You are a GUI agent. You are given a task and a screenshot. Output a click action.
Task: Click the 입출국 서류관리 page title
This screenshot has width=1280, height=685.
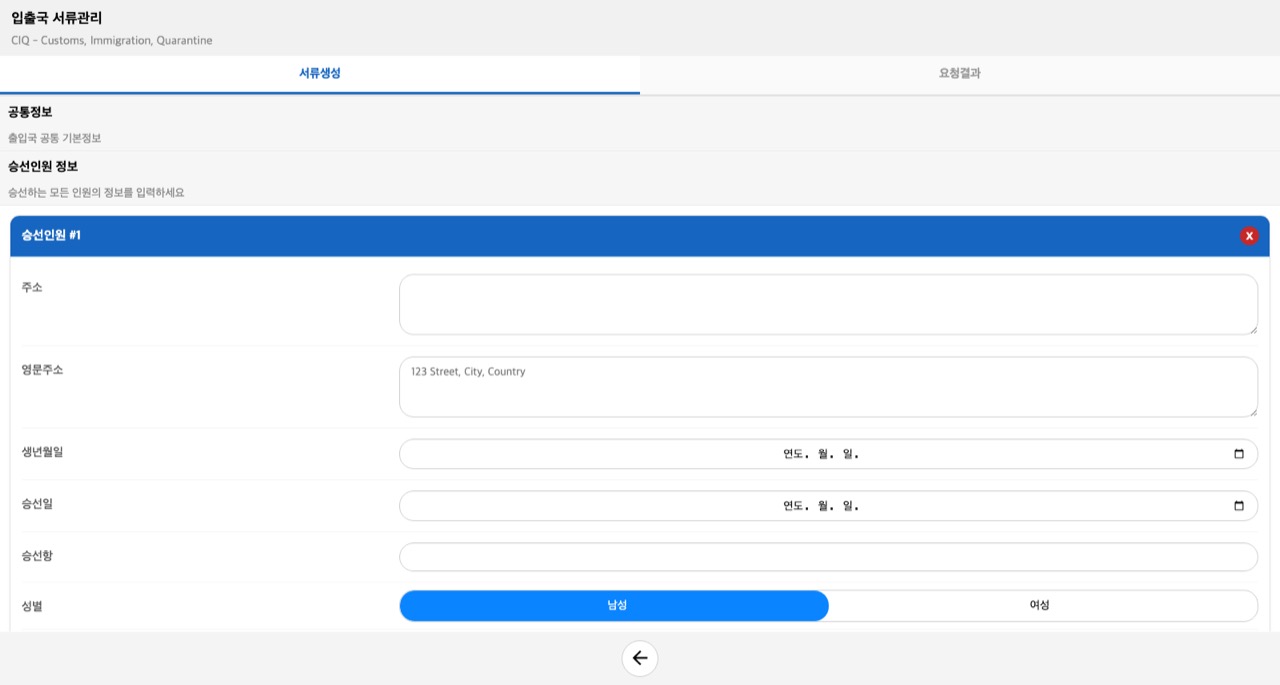coord(57,18)
